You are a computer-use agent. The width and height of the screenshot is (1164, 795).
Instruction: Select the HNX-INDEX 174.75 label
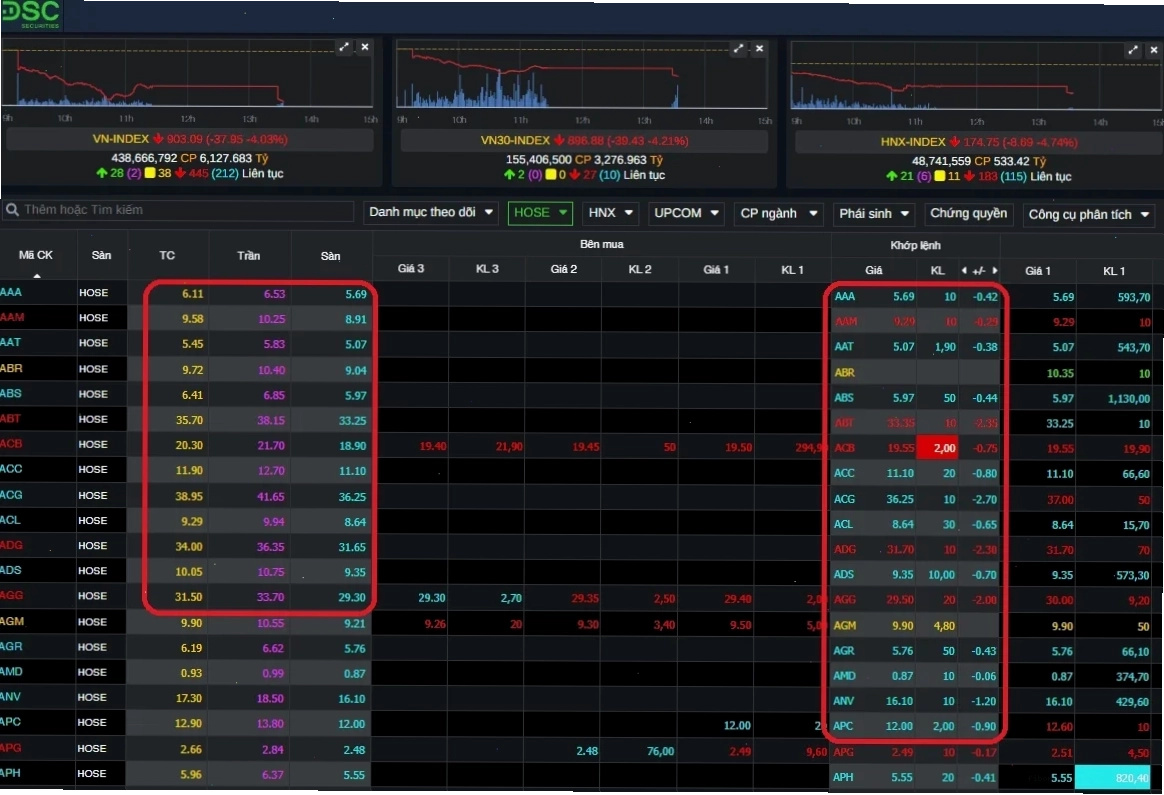coord(978,142)
